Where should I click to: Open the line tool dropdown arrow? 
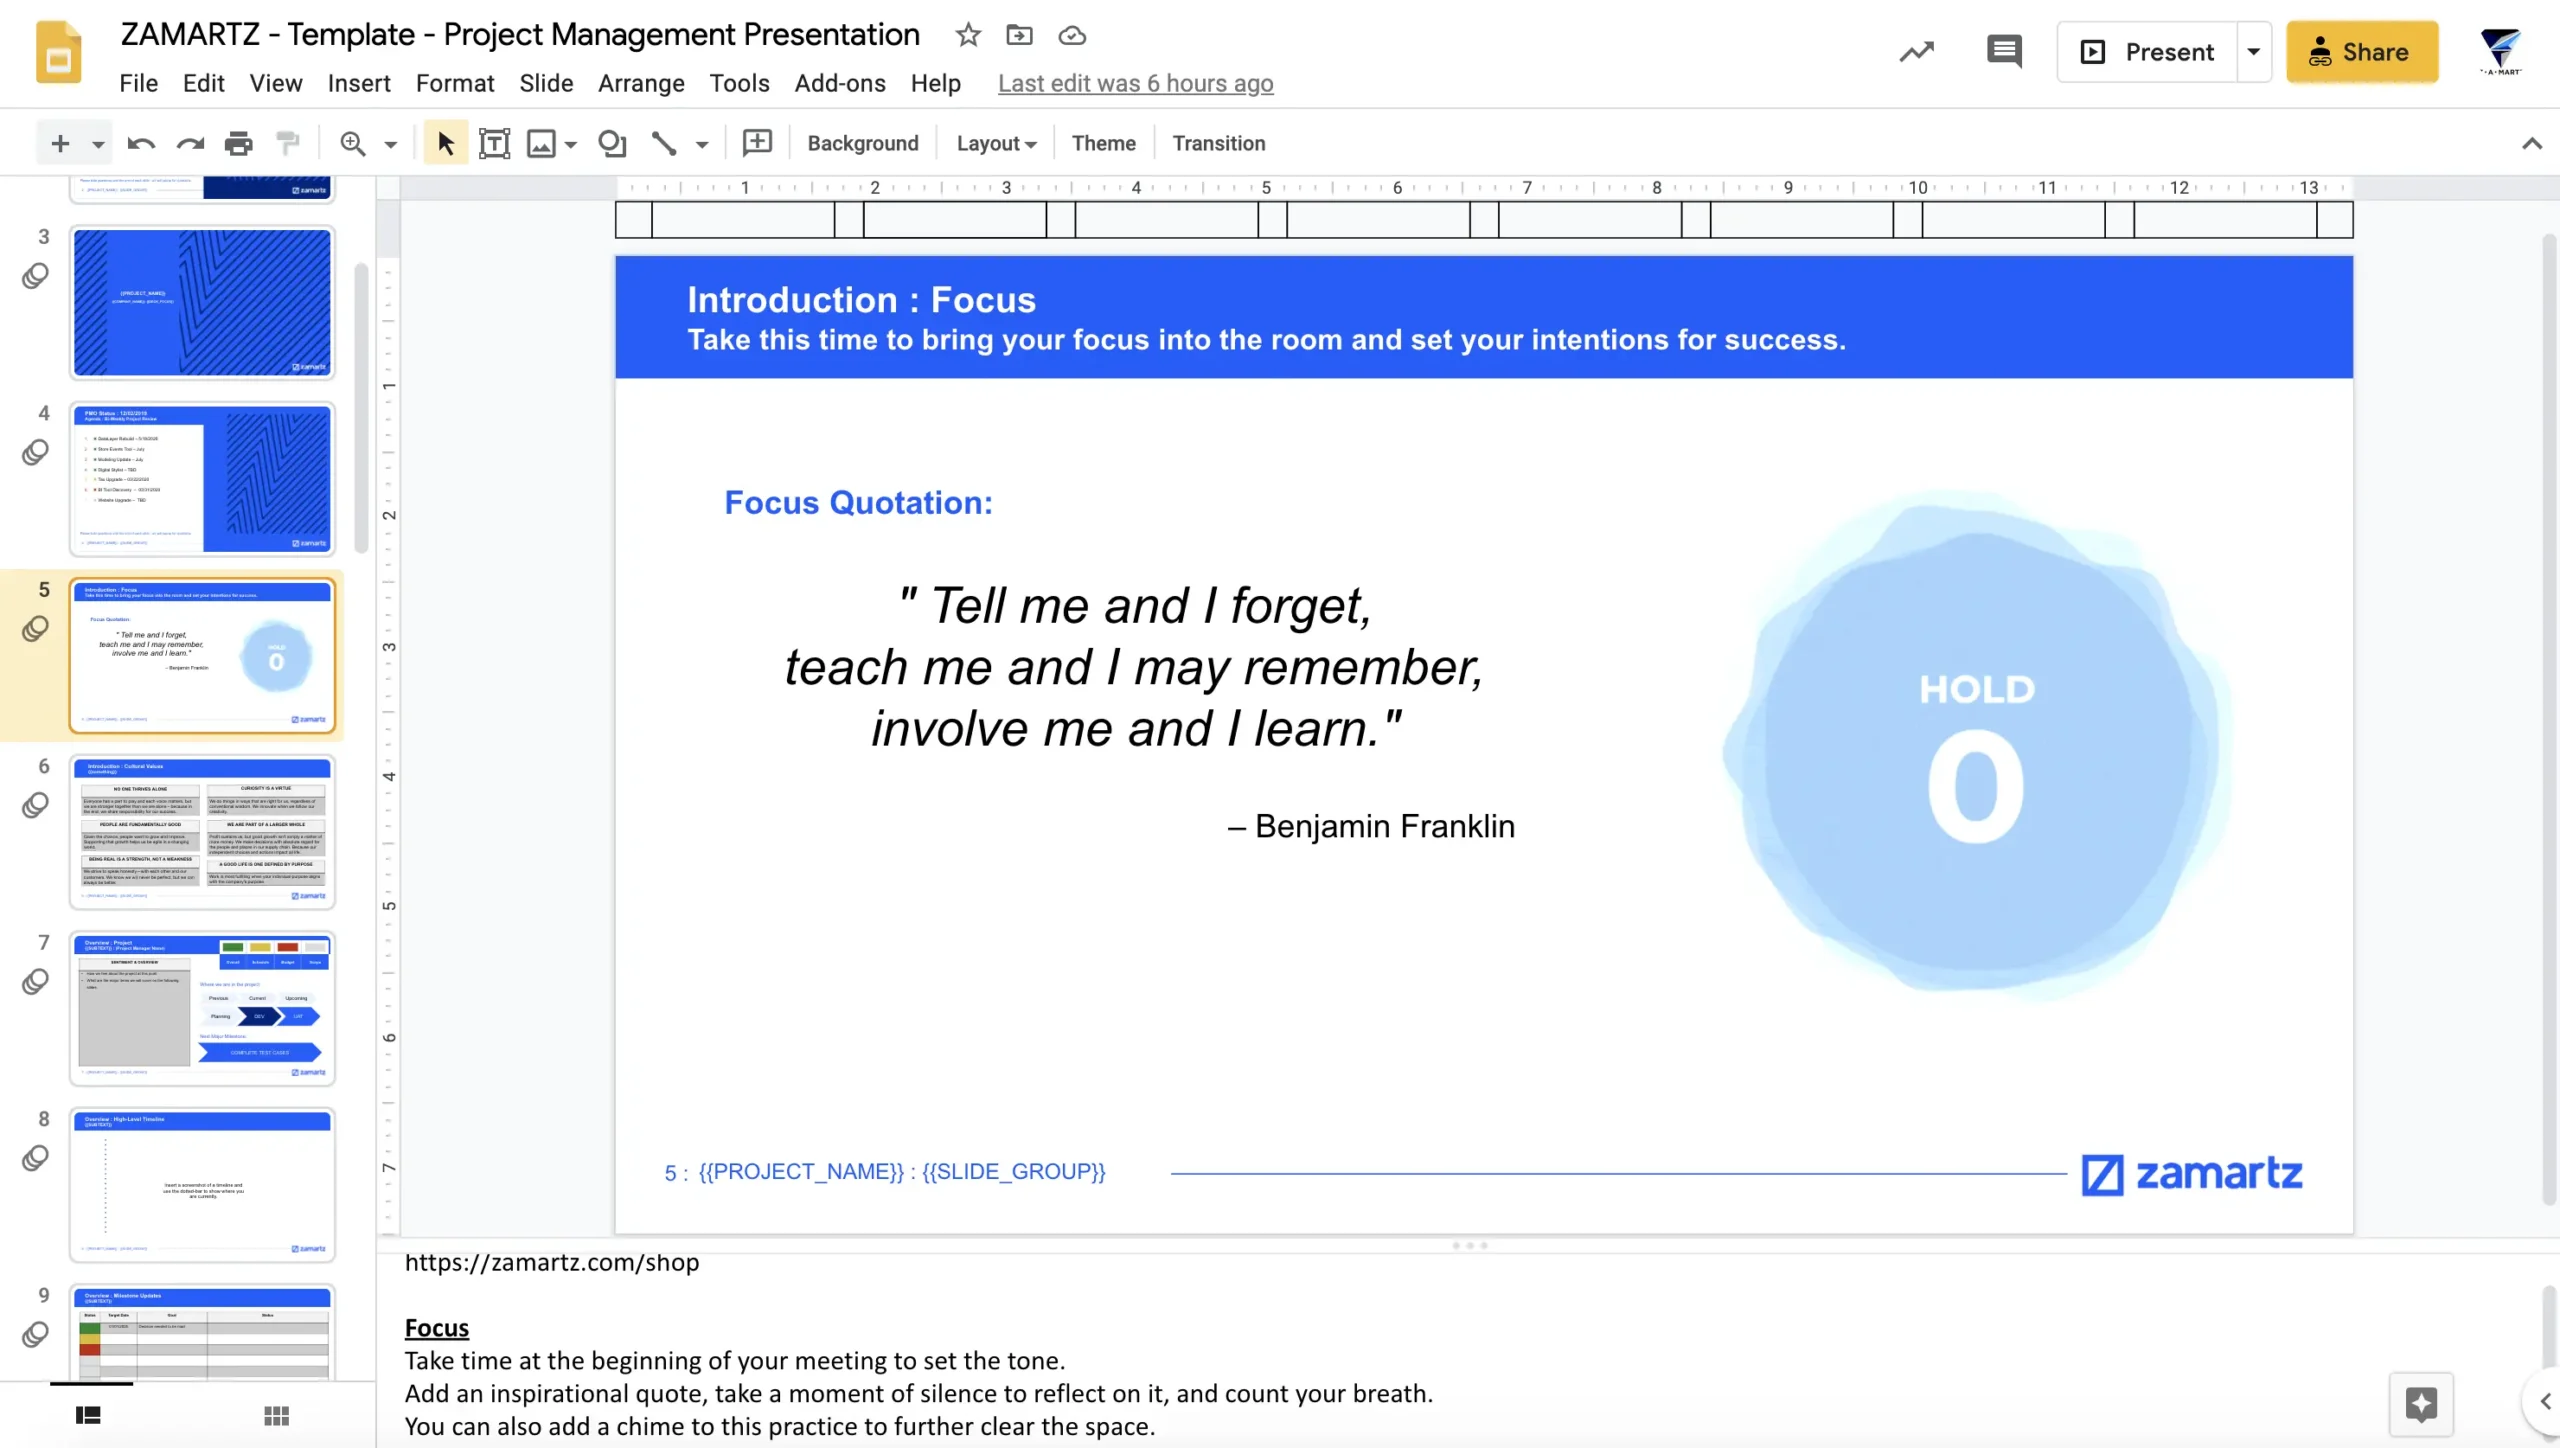pos(702,145)
